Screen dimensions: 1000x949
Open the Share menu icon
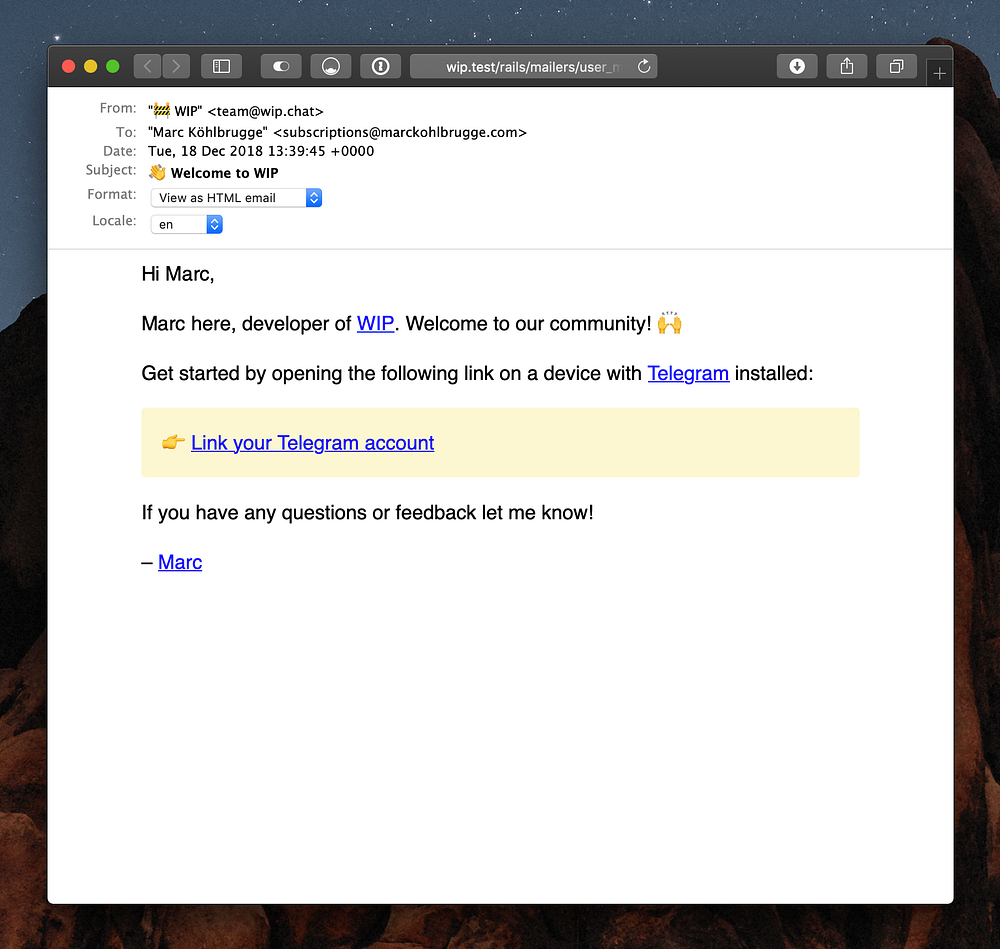(847, 66)
